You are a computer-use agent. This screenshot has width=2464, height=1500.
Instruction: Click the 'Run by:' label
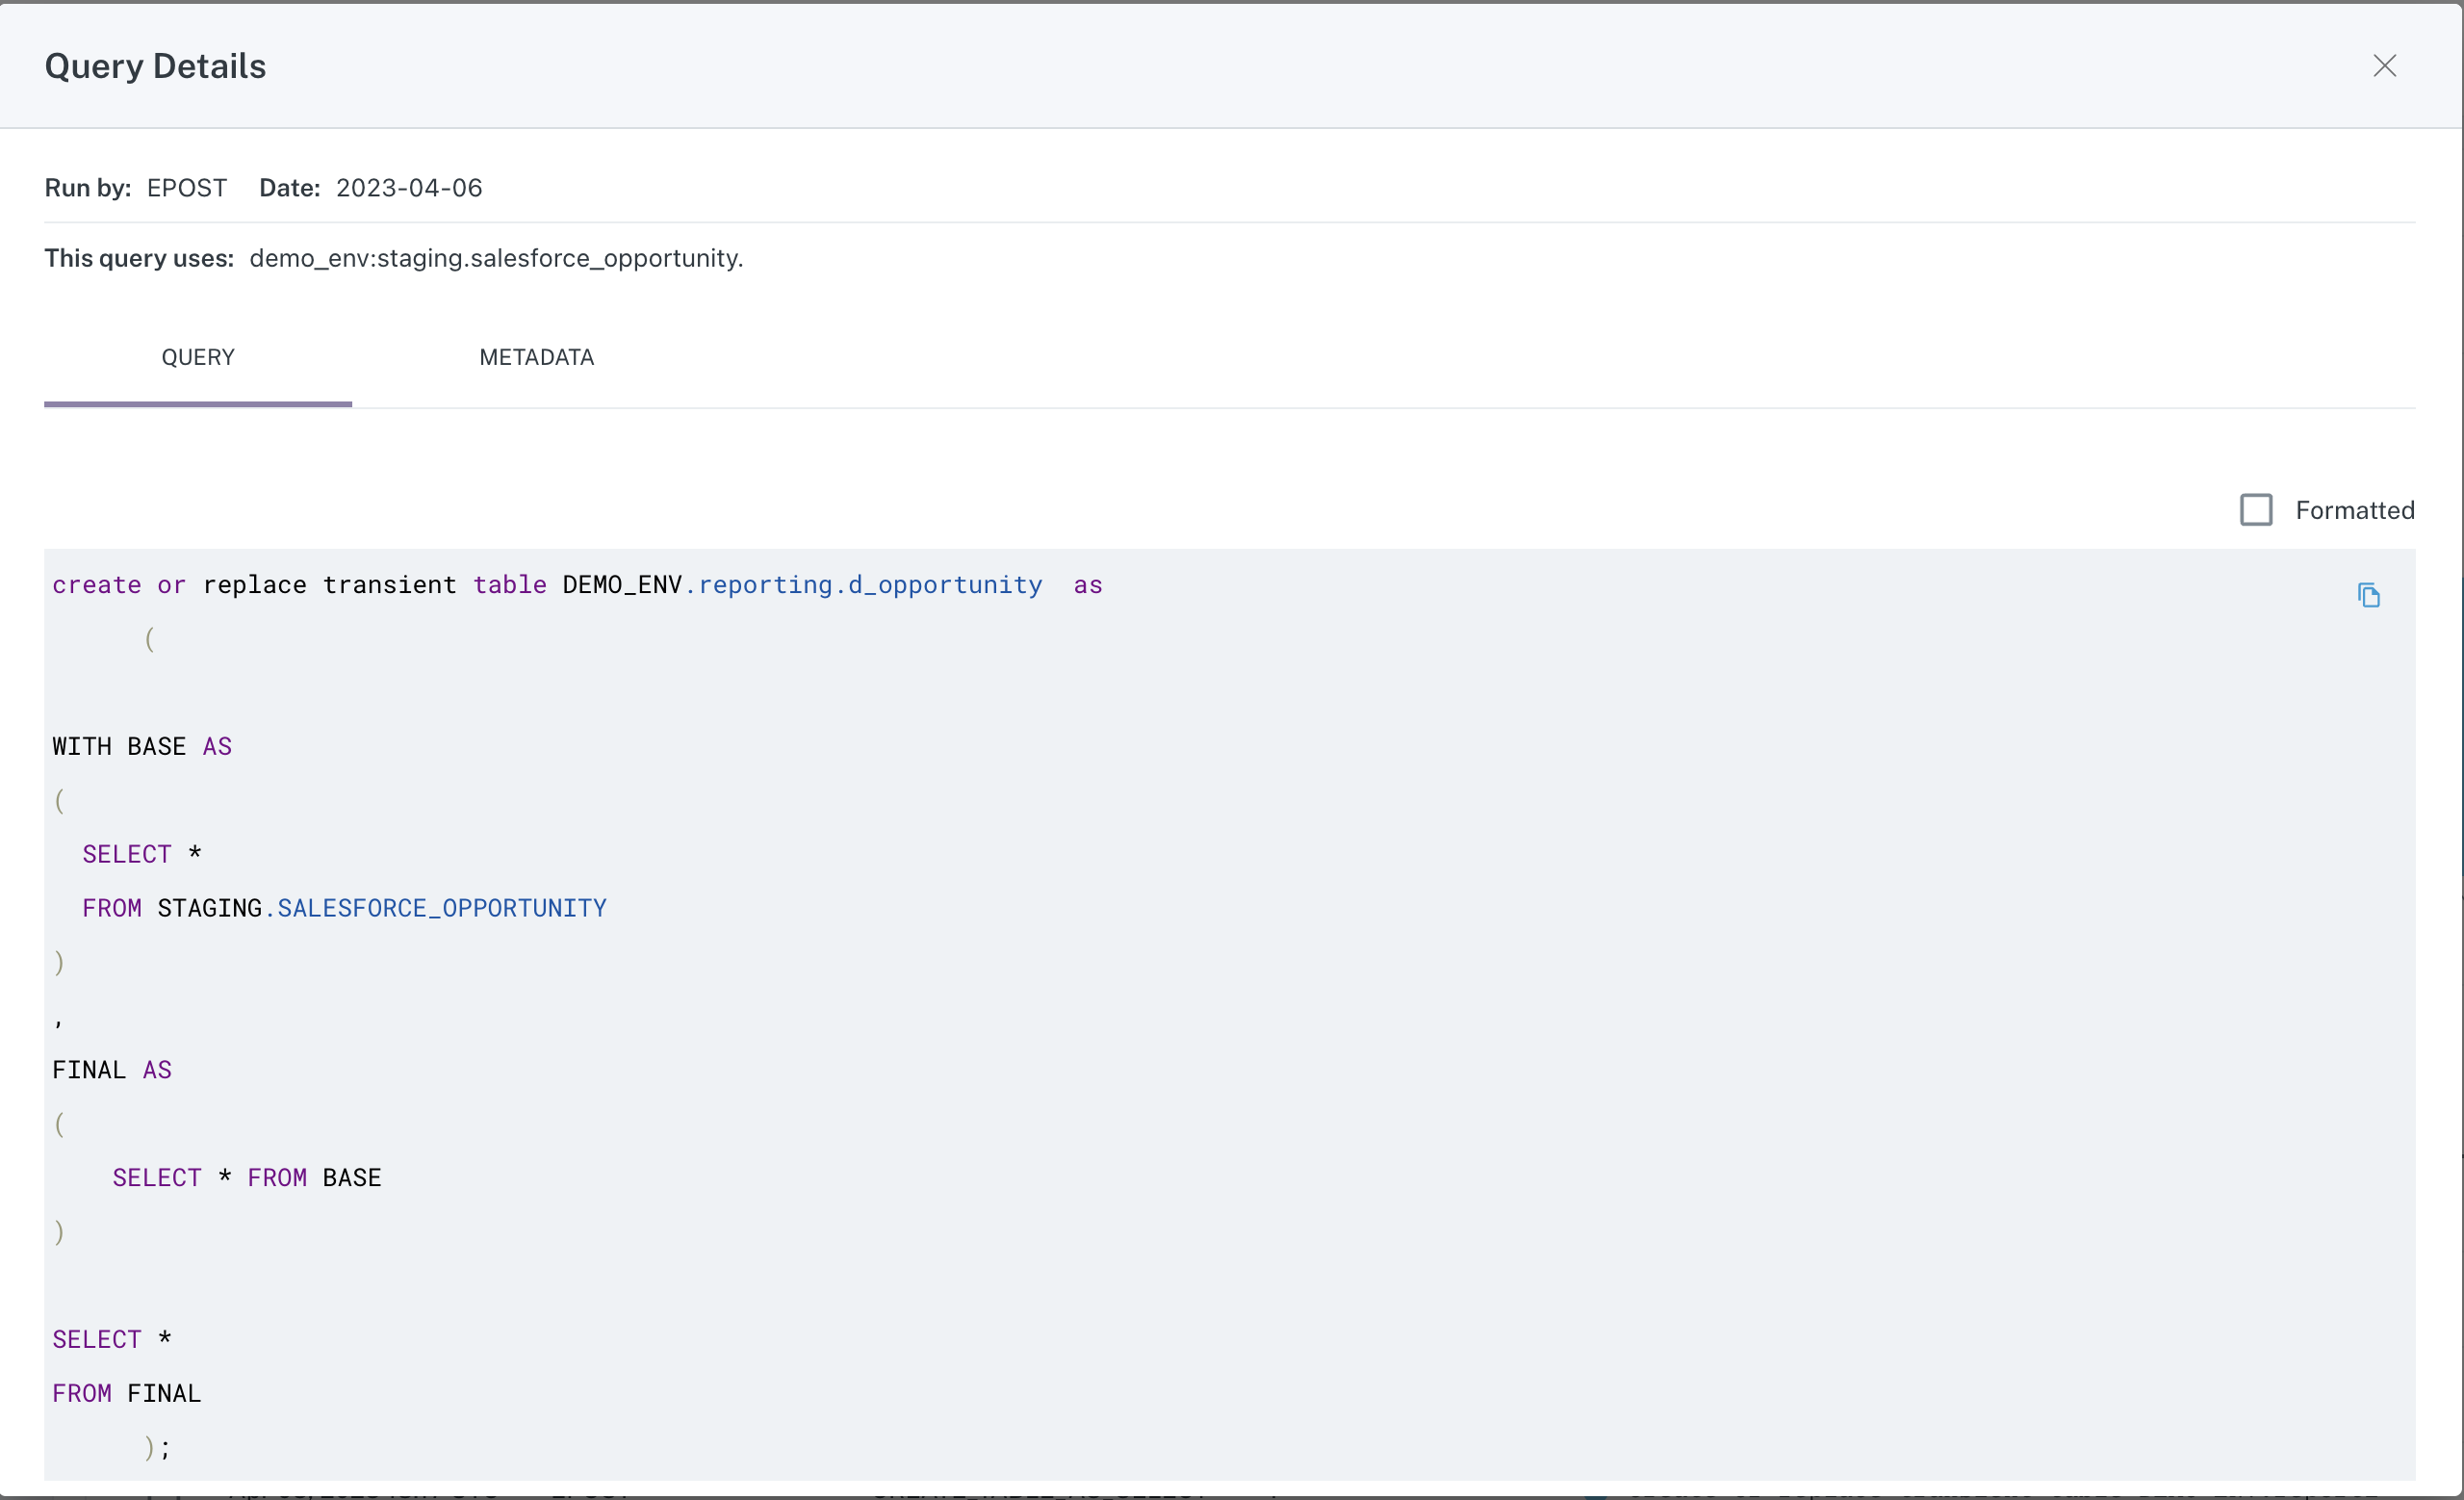click(88, 188)
